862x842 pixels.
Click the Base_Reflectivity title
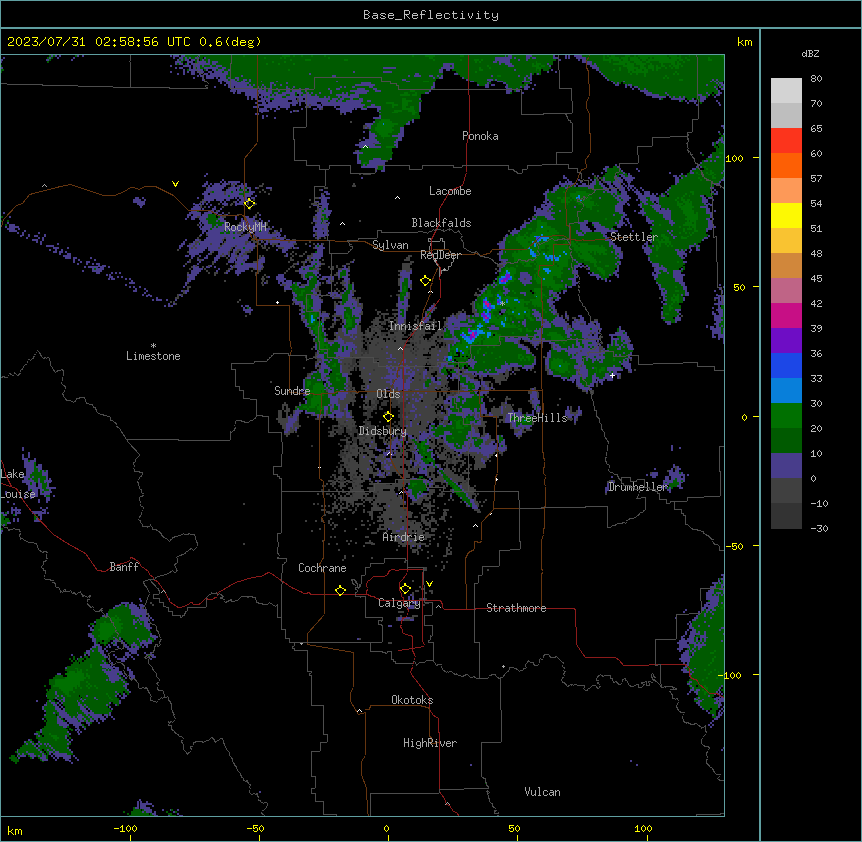431,15
